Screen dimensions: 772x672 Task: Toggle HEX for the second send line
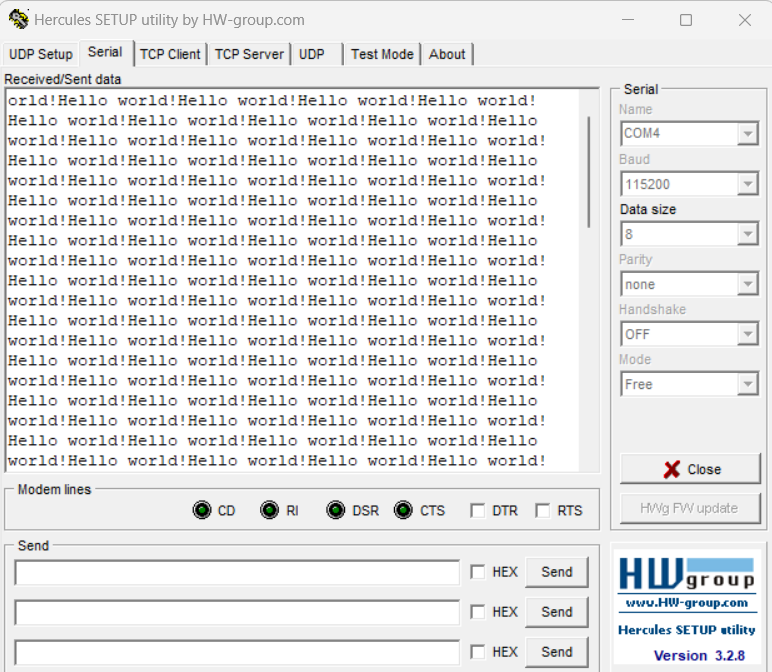coord(478,612)
